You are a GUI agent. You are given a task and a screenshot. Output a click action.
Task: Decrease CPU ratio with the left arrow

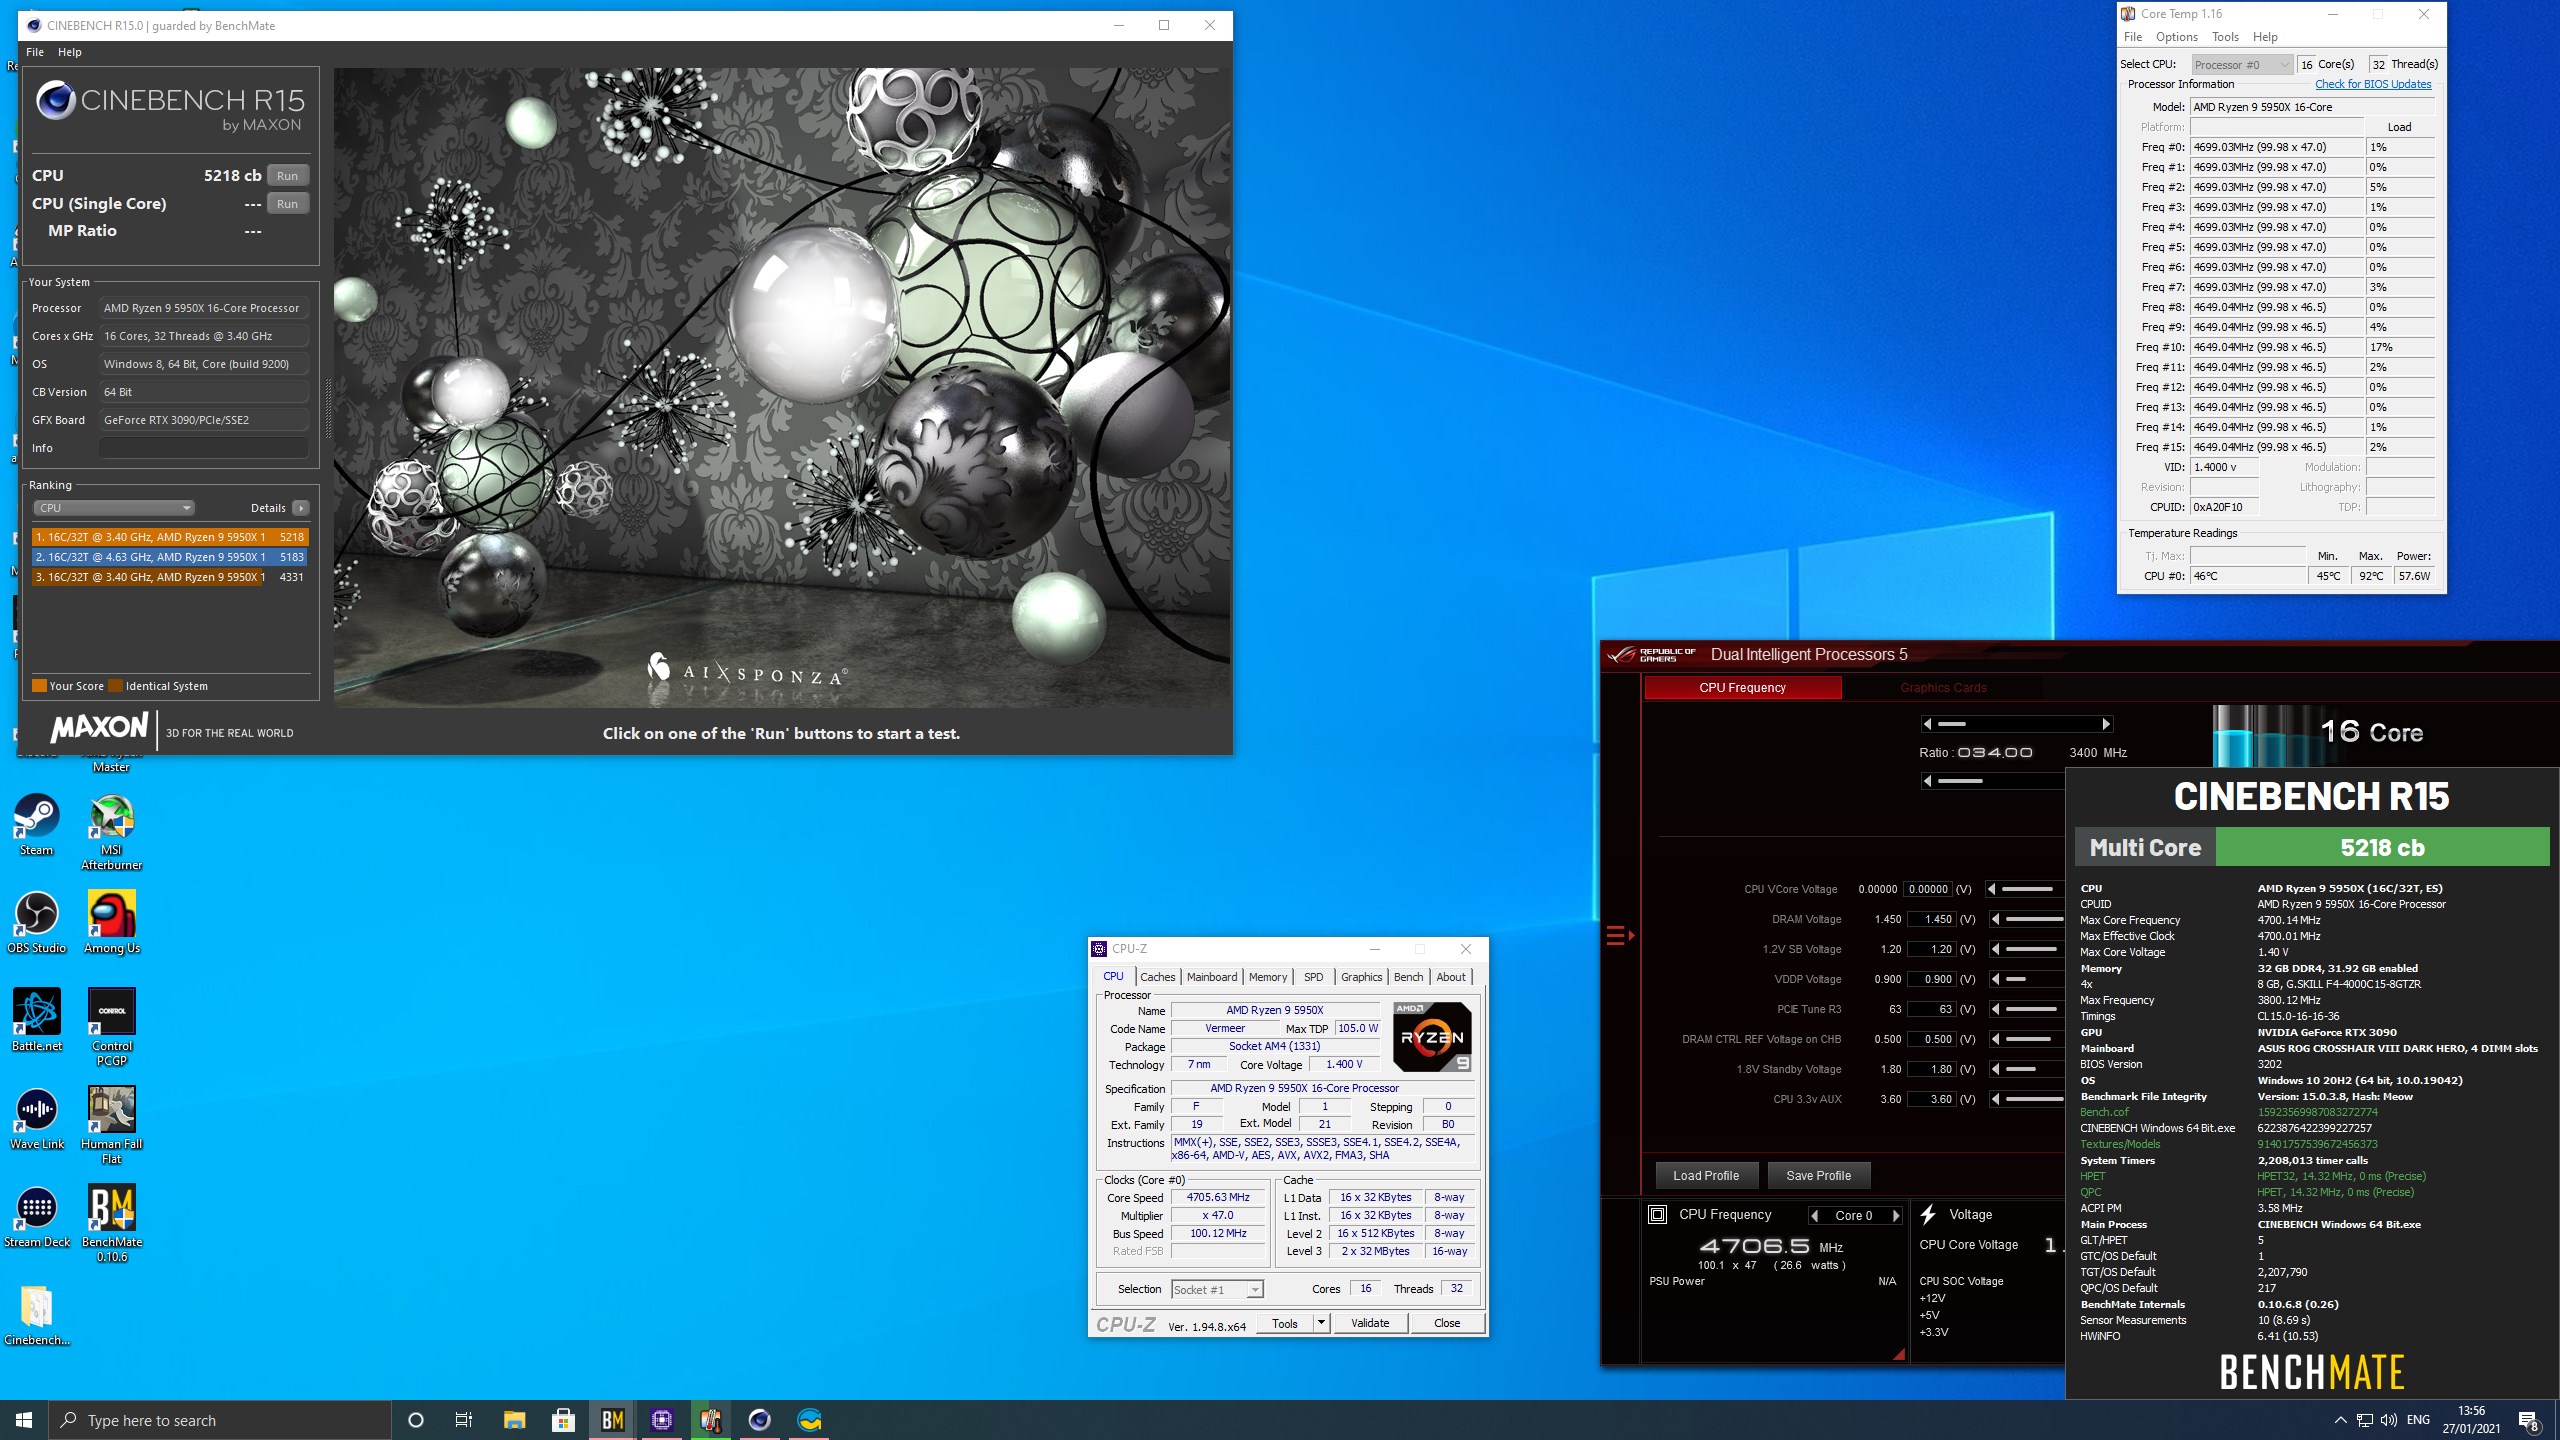coord(1927,724)
